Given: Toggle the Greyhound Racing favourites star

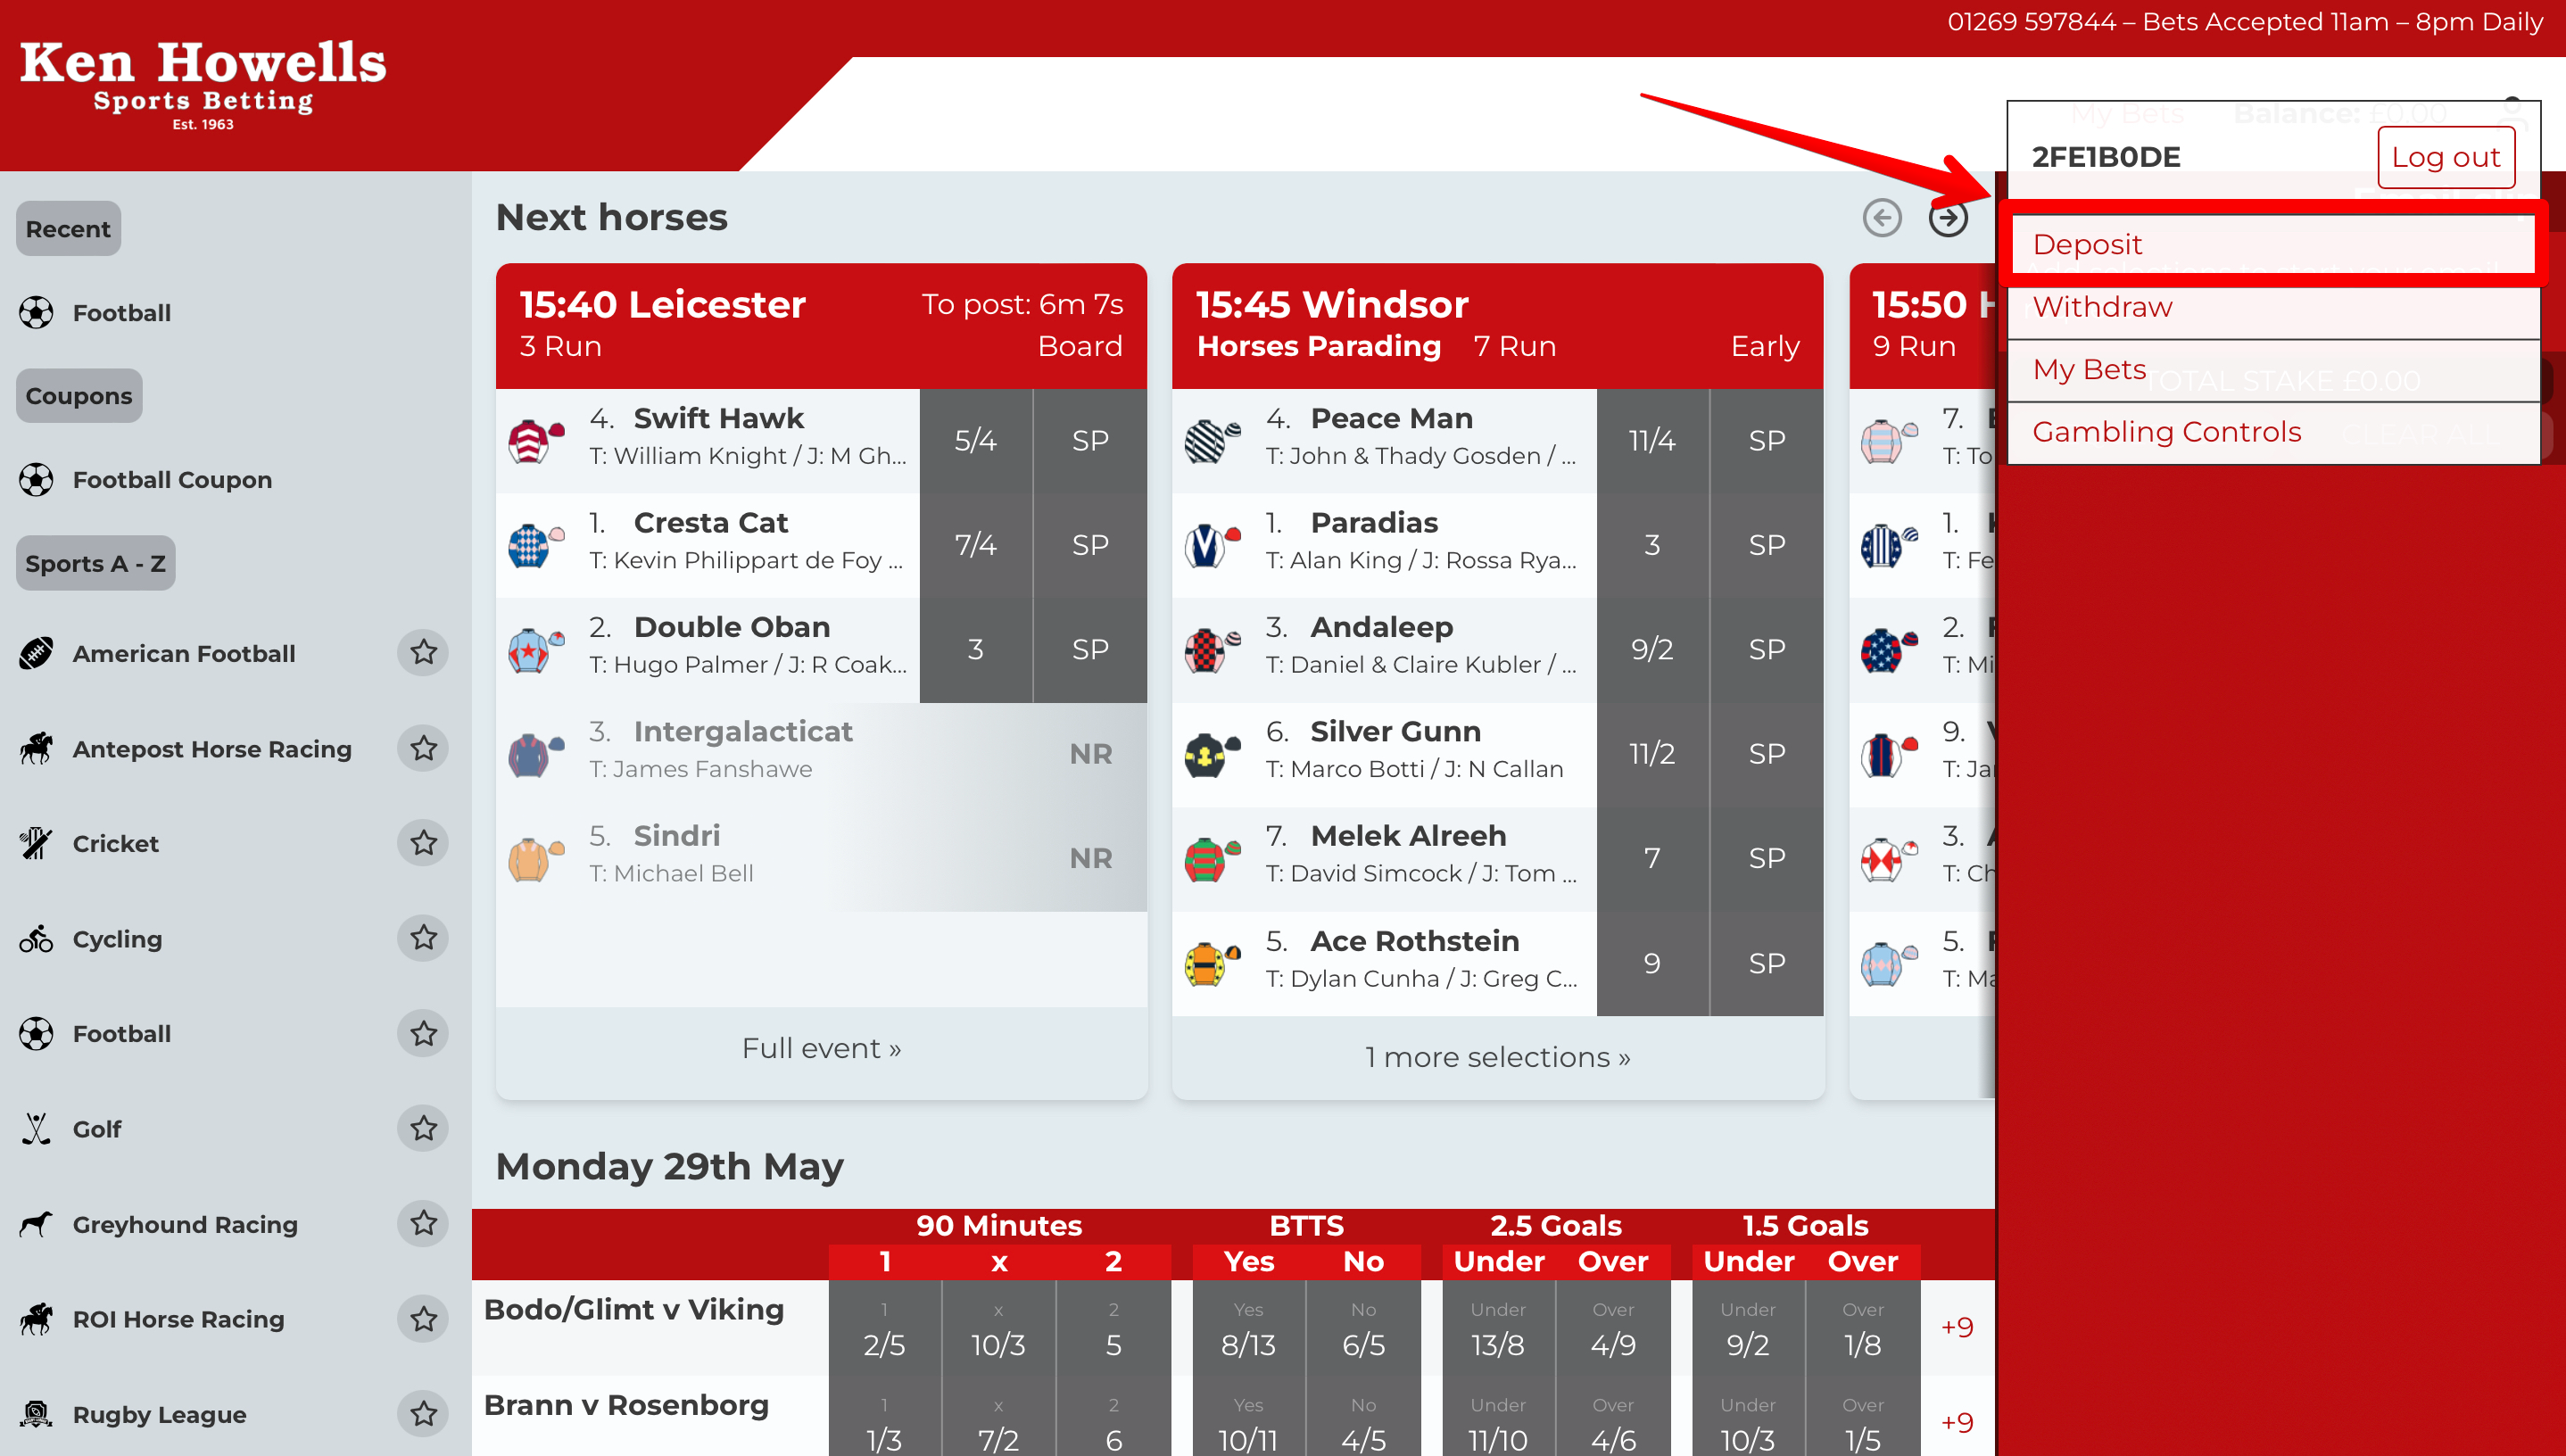Looking at the screenshot, I should 423,1223.
